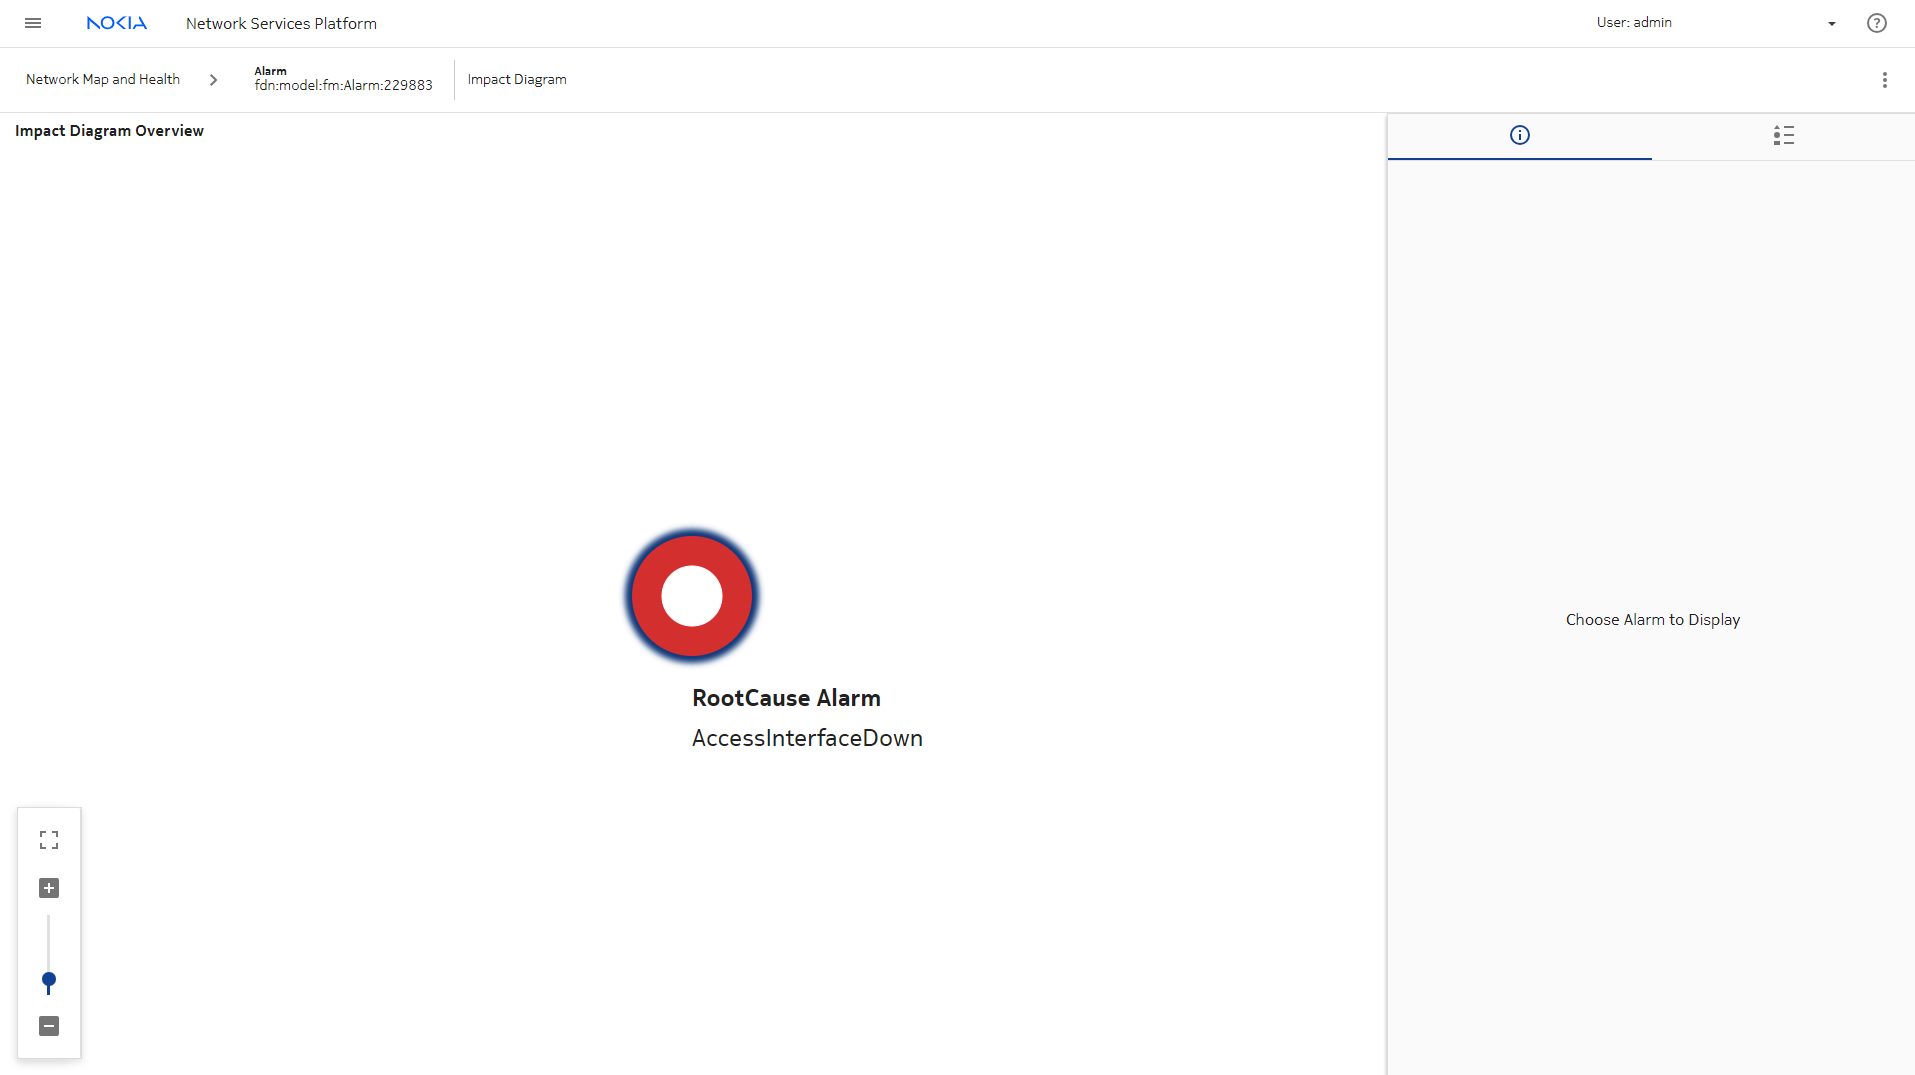Select the info tab icon
The width and height of the screenshot is (1915, 1075).
(1519, 135)
